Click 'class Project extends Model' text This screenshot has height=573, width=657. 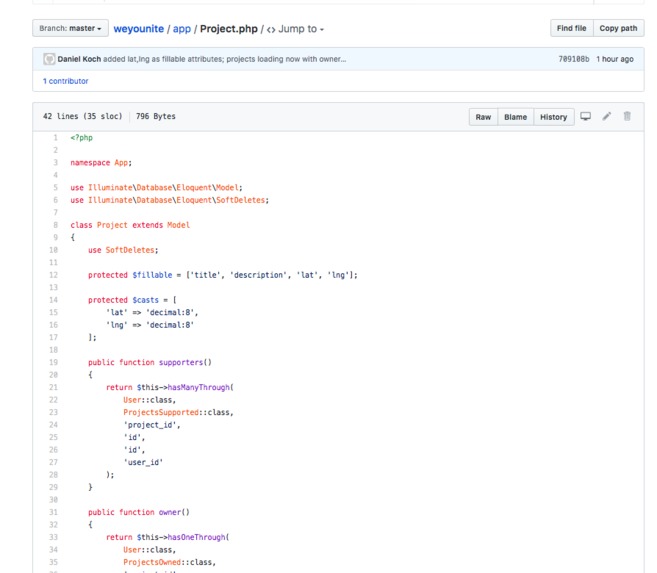click(x=130, y=225)
